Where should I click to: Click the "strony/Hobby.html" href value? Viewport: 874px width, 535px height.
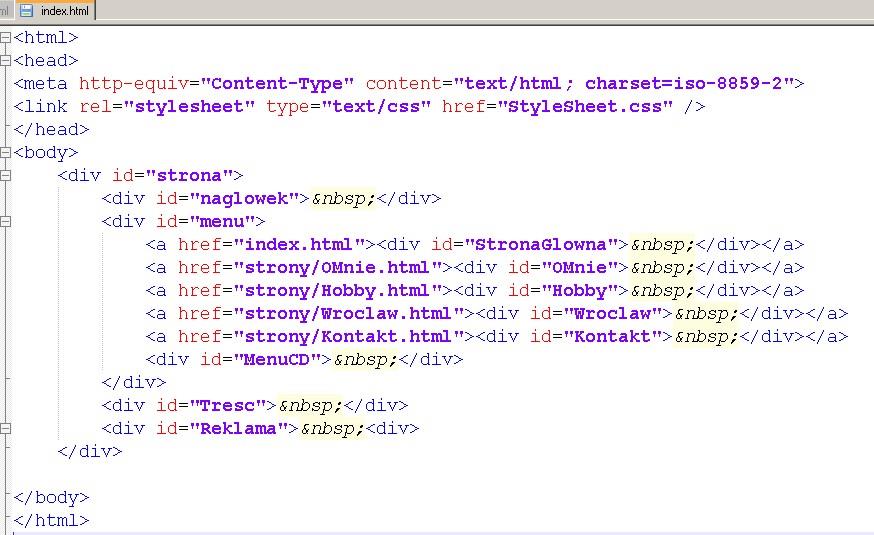pos(337,290)
